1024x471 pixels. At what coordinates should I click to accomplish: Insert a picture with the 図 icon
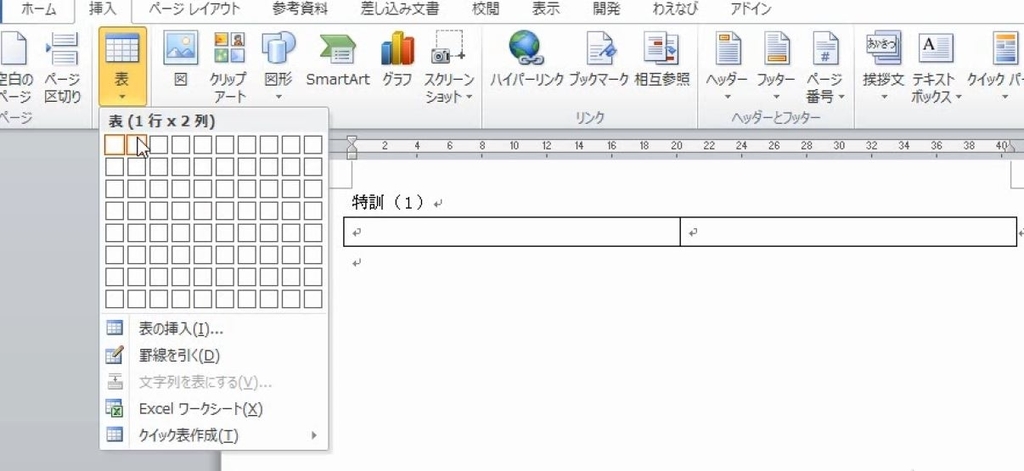pos(180,60)
